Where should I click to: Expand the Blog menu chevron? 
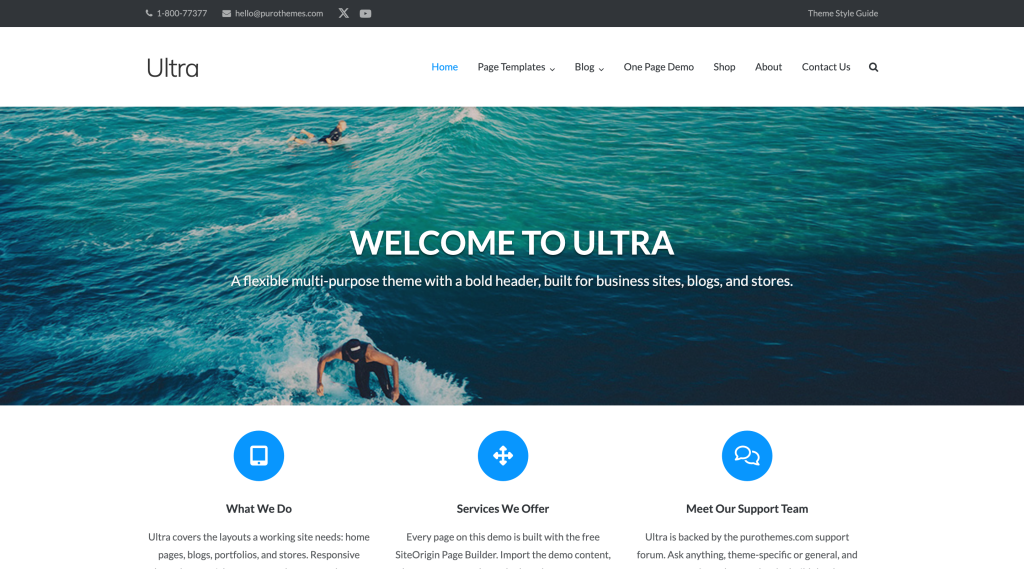pyautogui.click(x=601, y=69)
